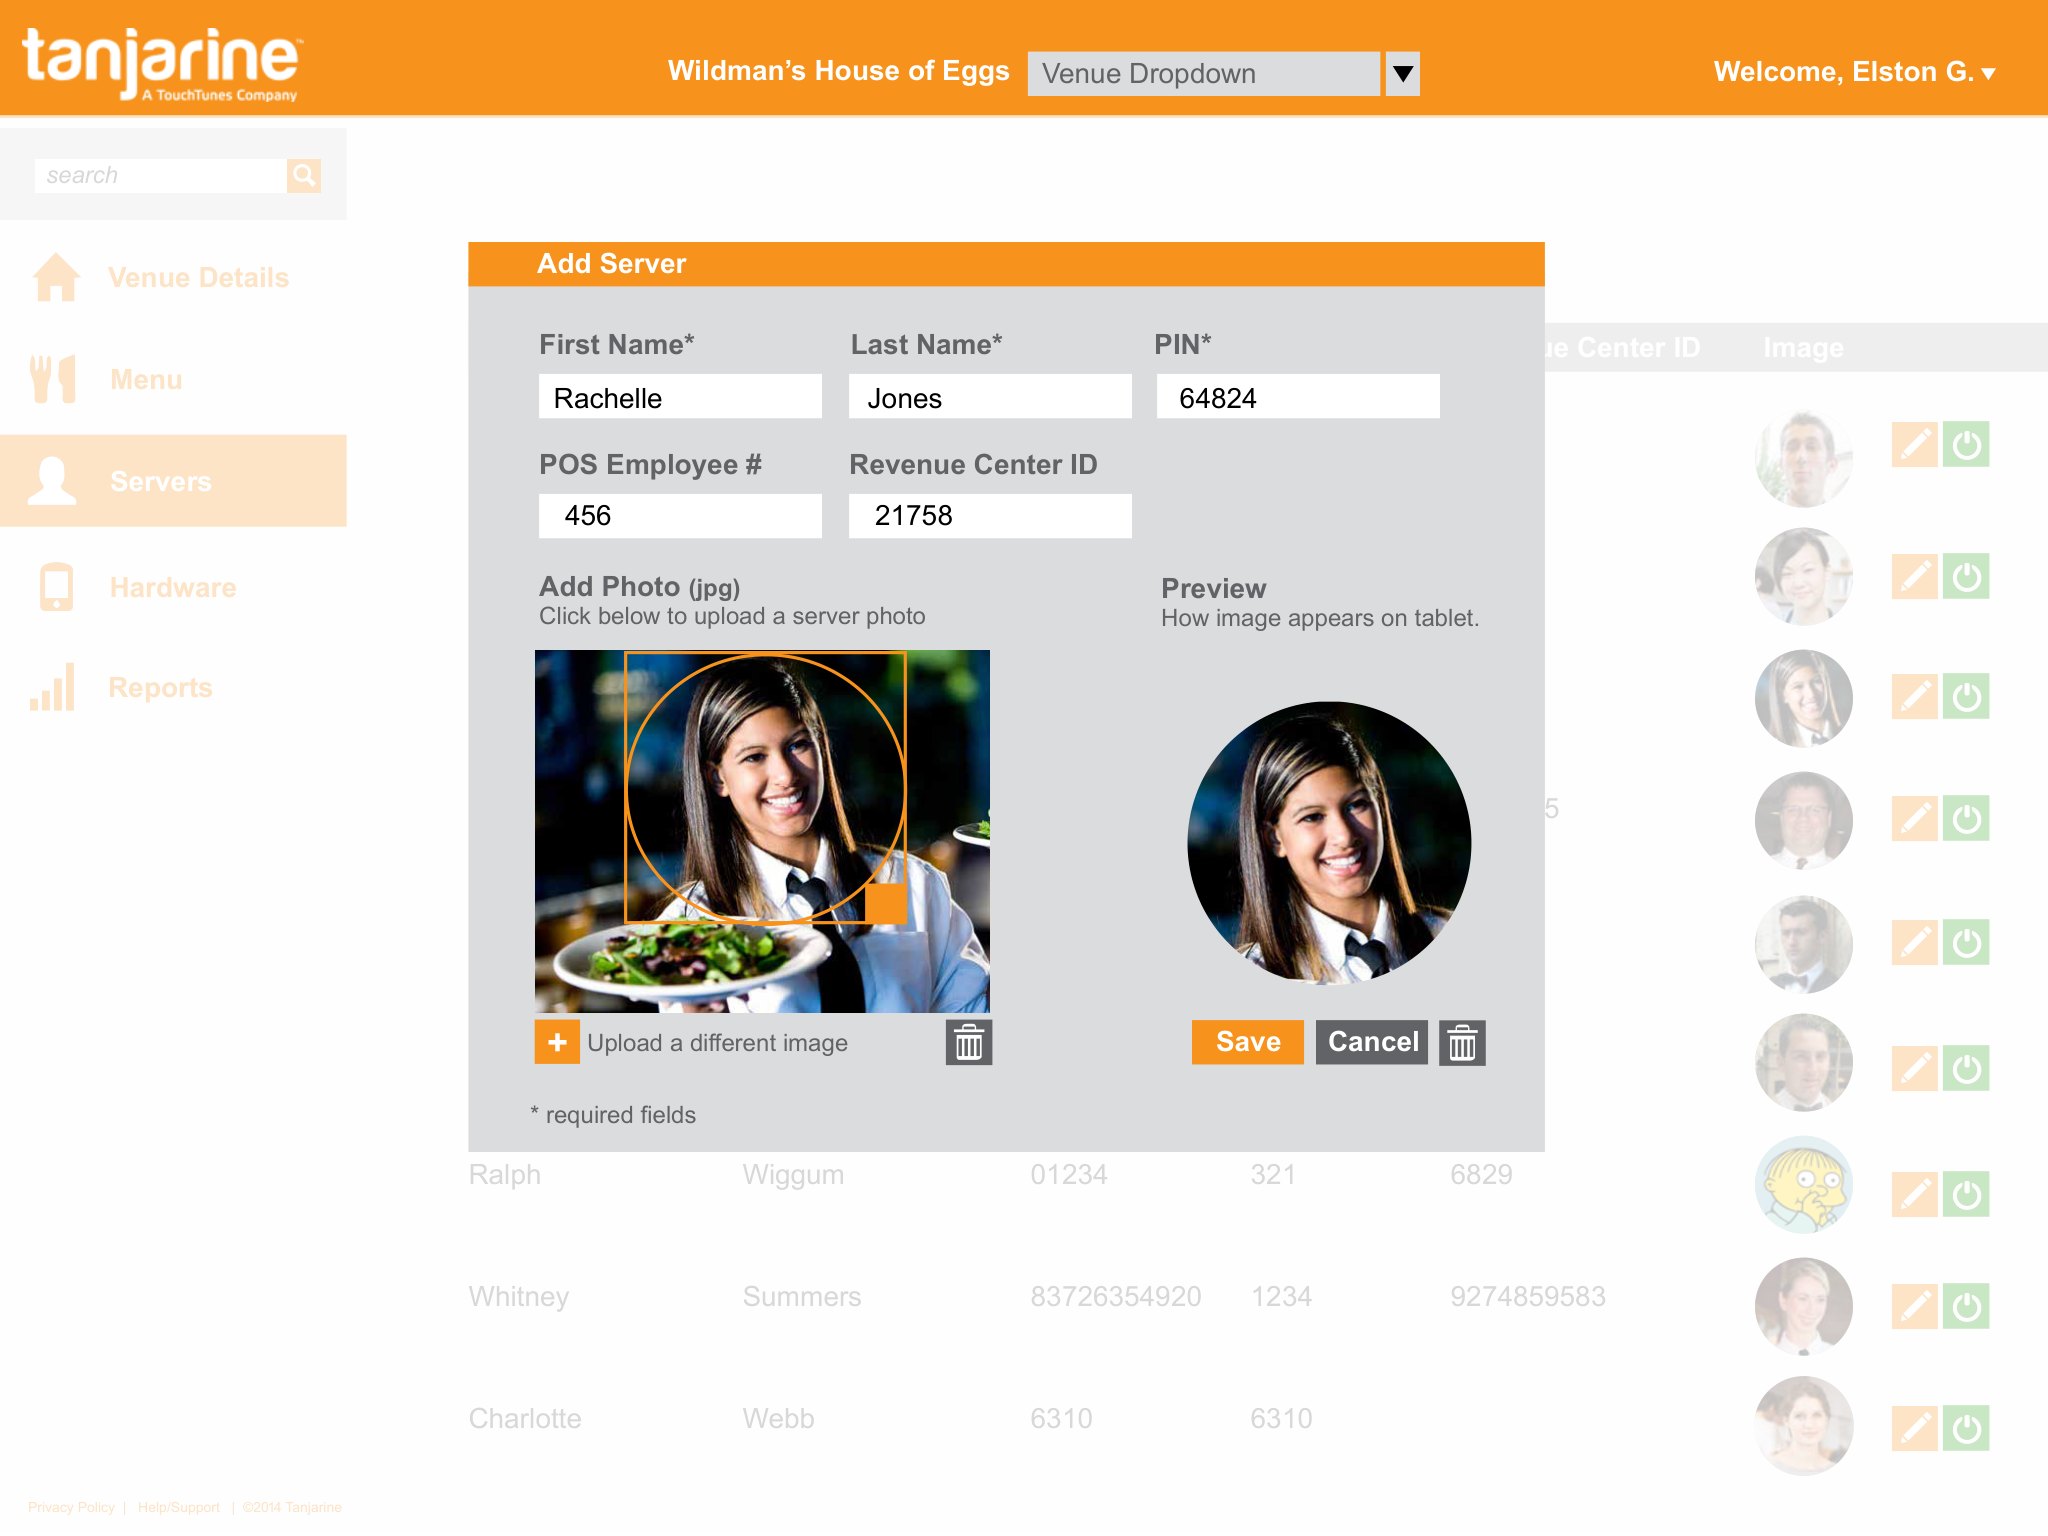This screenshot has width=2048, height=1536.
Task: Click edit pencil for second server row
Action: click(x=1915, y=576)
